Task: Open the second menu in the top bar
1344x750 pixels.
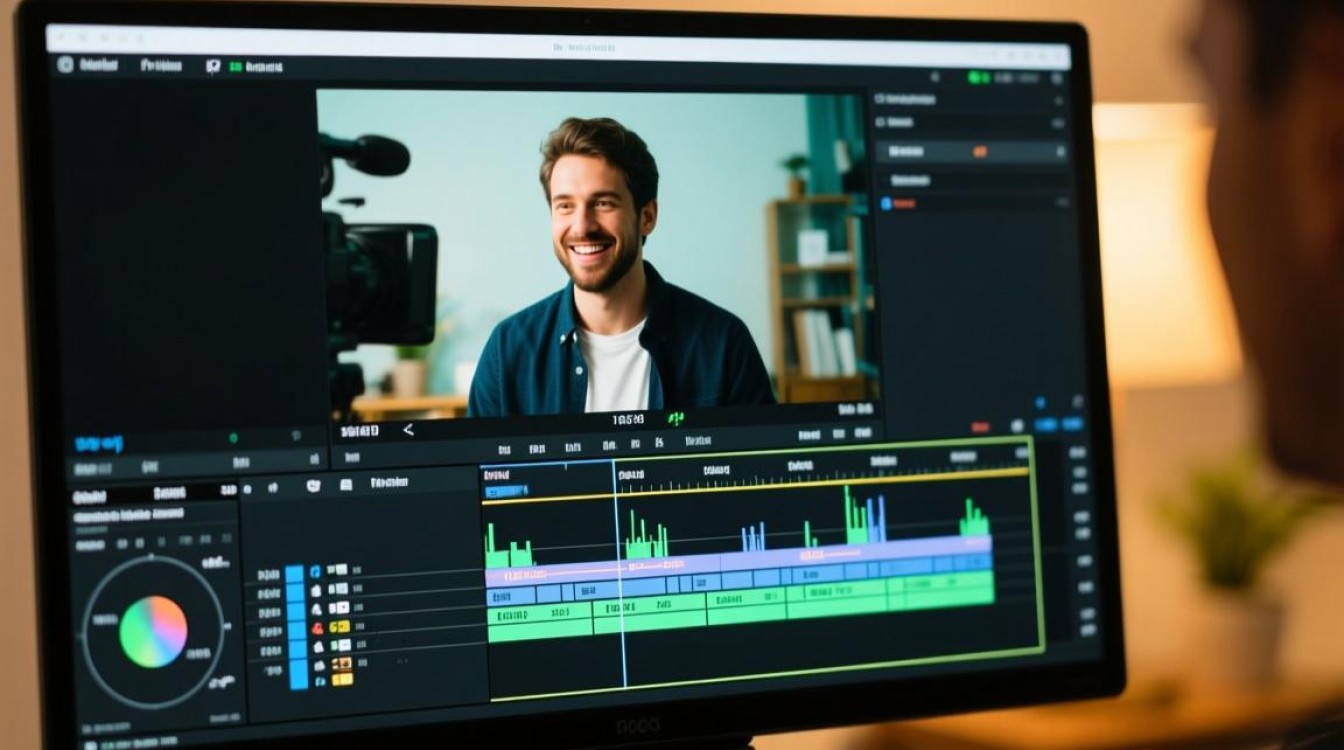Action: (161, 66)
